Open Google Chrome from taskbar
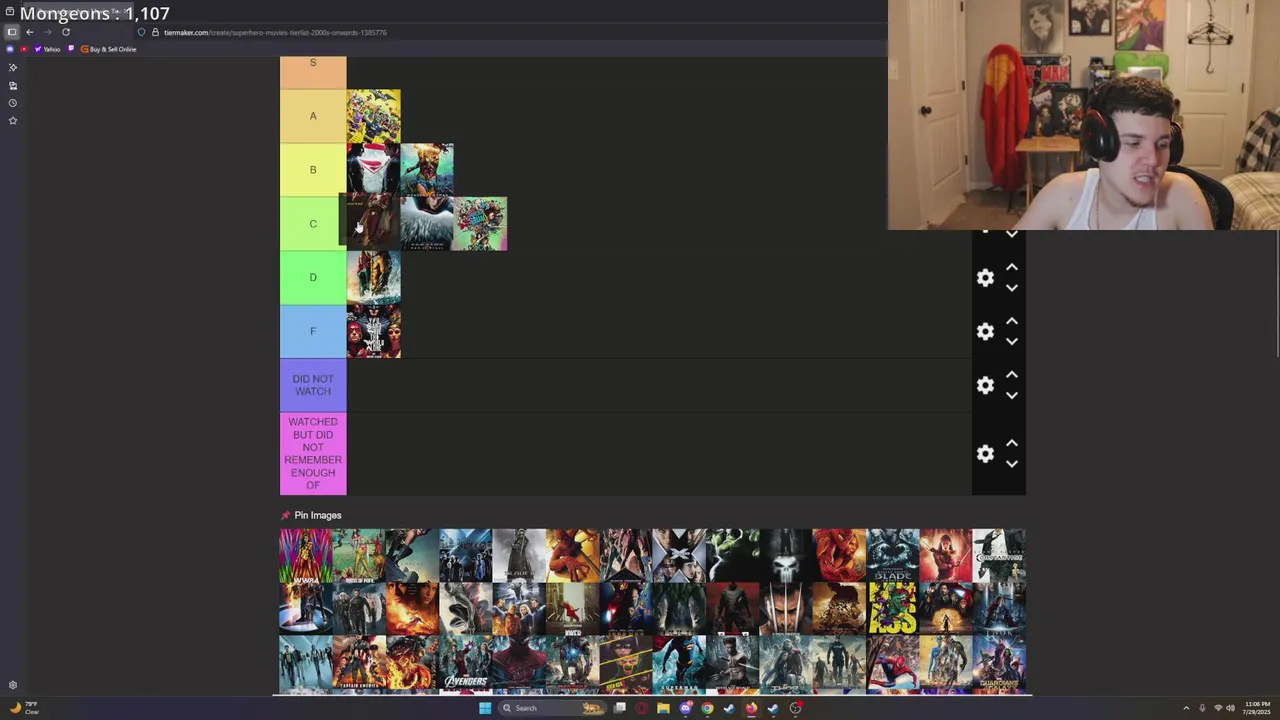1280x720 pixels. point(707,708)
